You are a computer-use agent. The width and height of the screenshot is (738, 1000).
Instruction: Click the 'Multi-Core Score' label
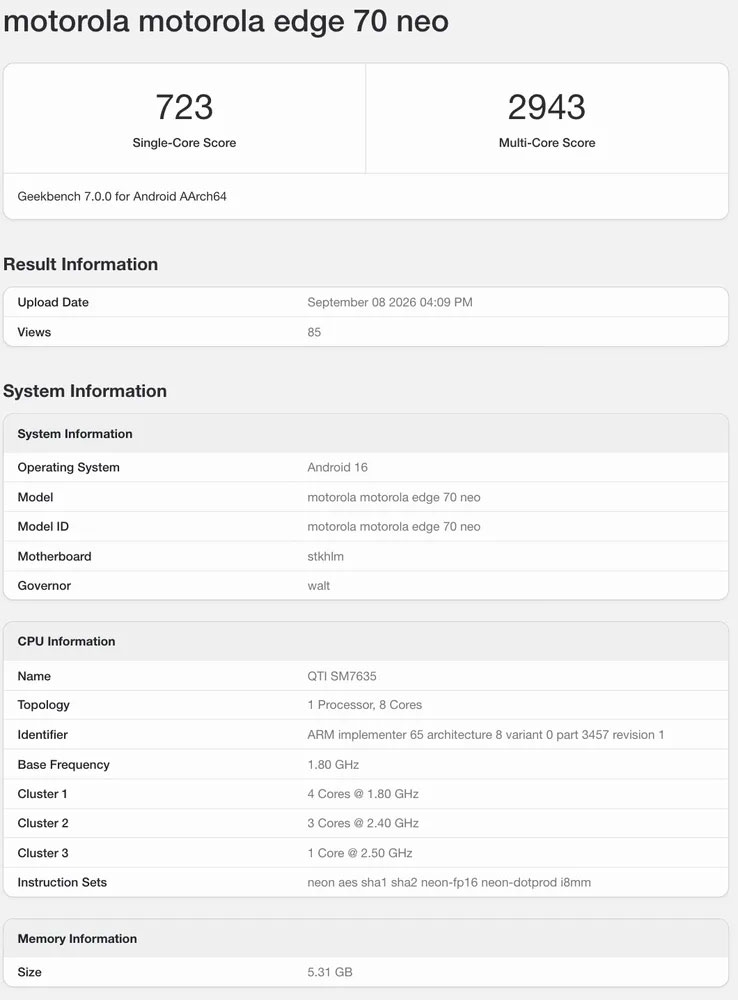[547, 143]
